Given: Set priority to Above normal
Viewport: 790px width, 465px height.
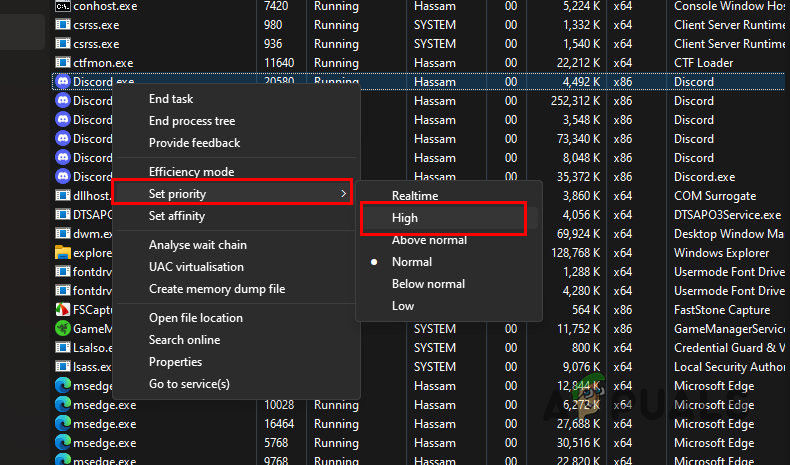Looking at the screenshot, I should click(429, 240).
